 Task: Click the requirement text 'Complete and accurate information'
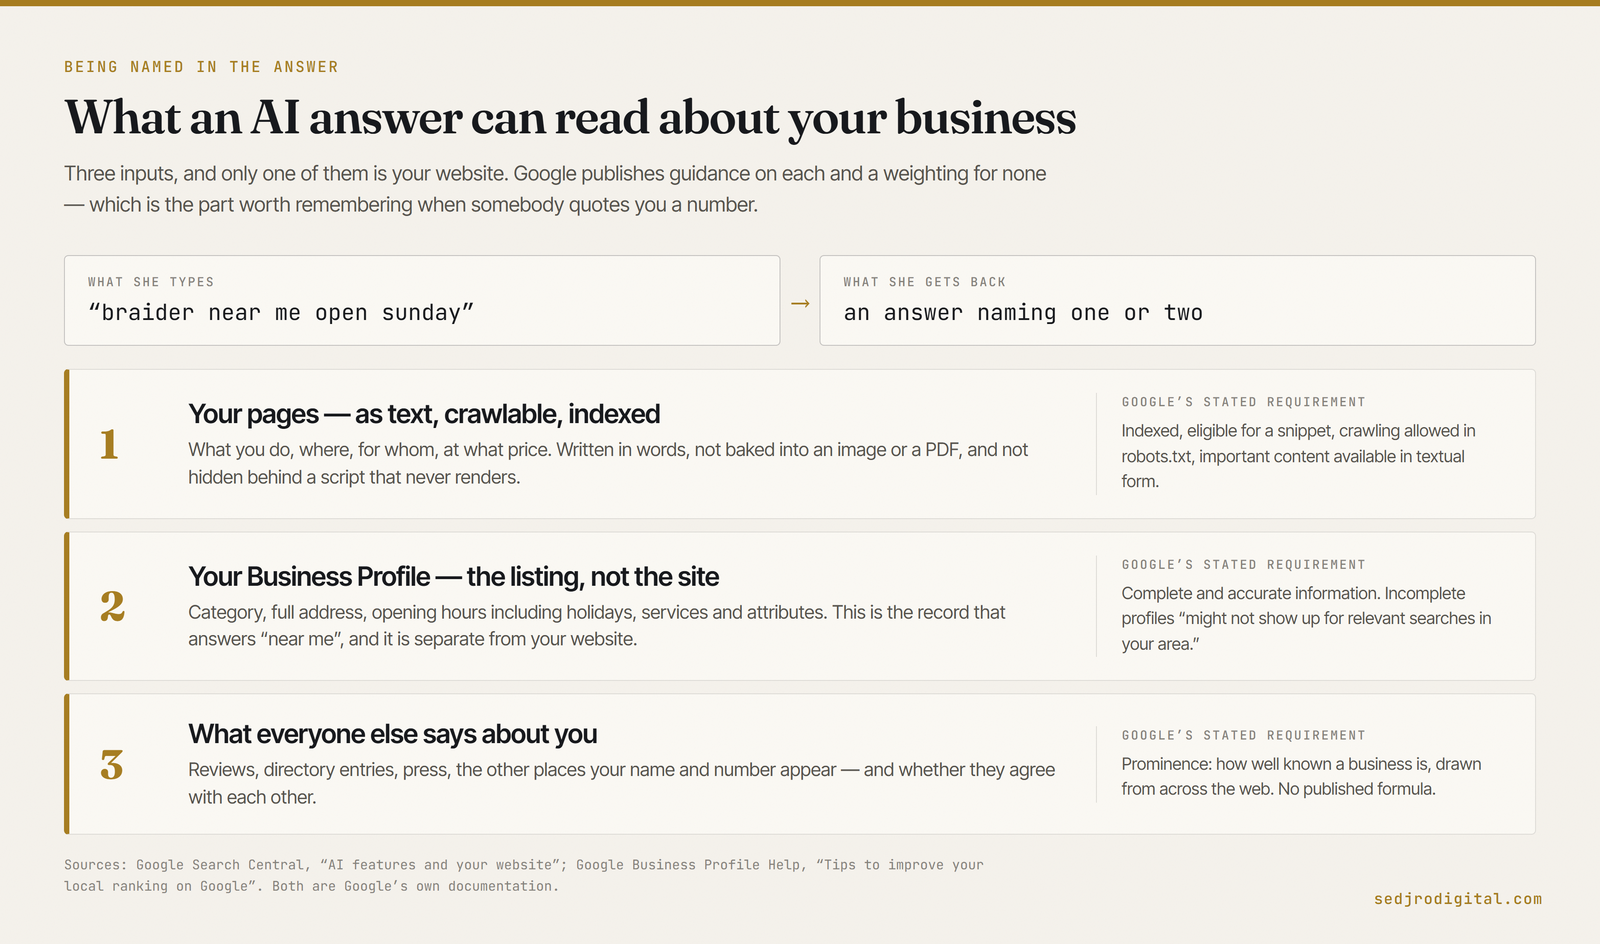(1306, 619)
